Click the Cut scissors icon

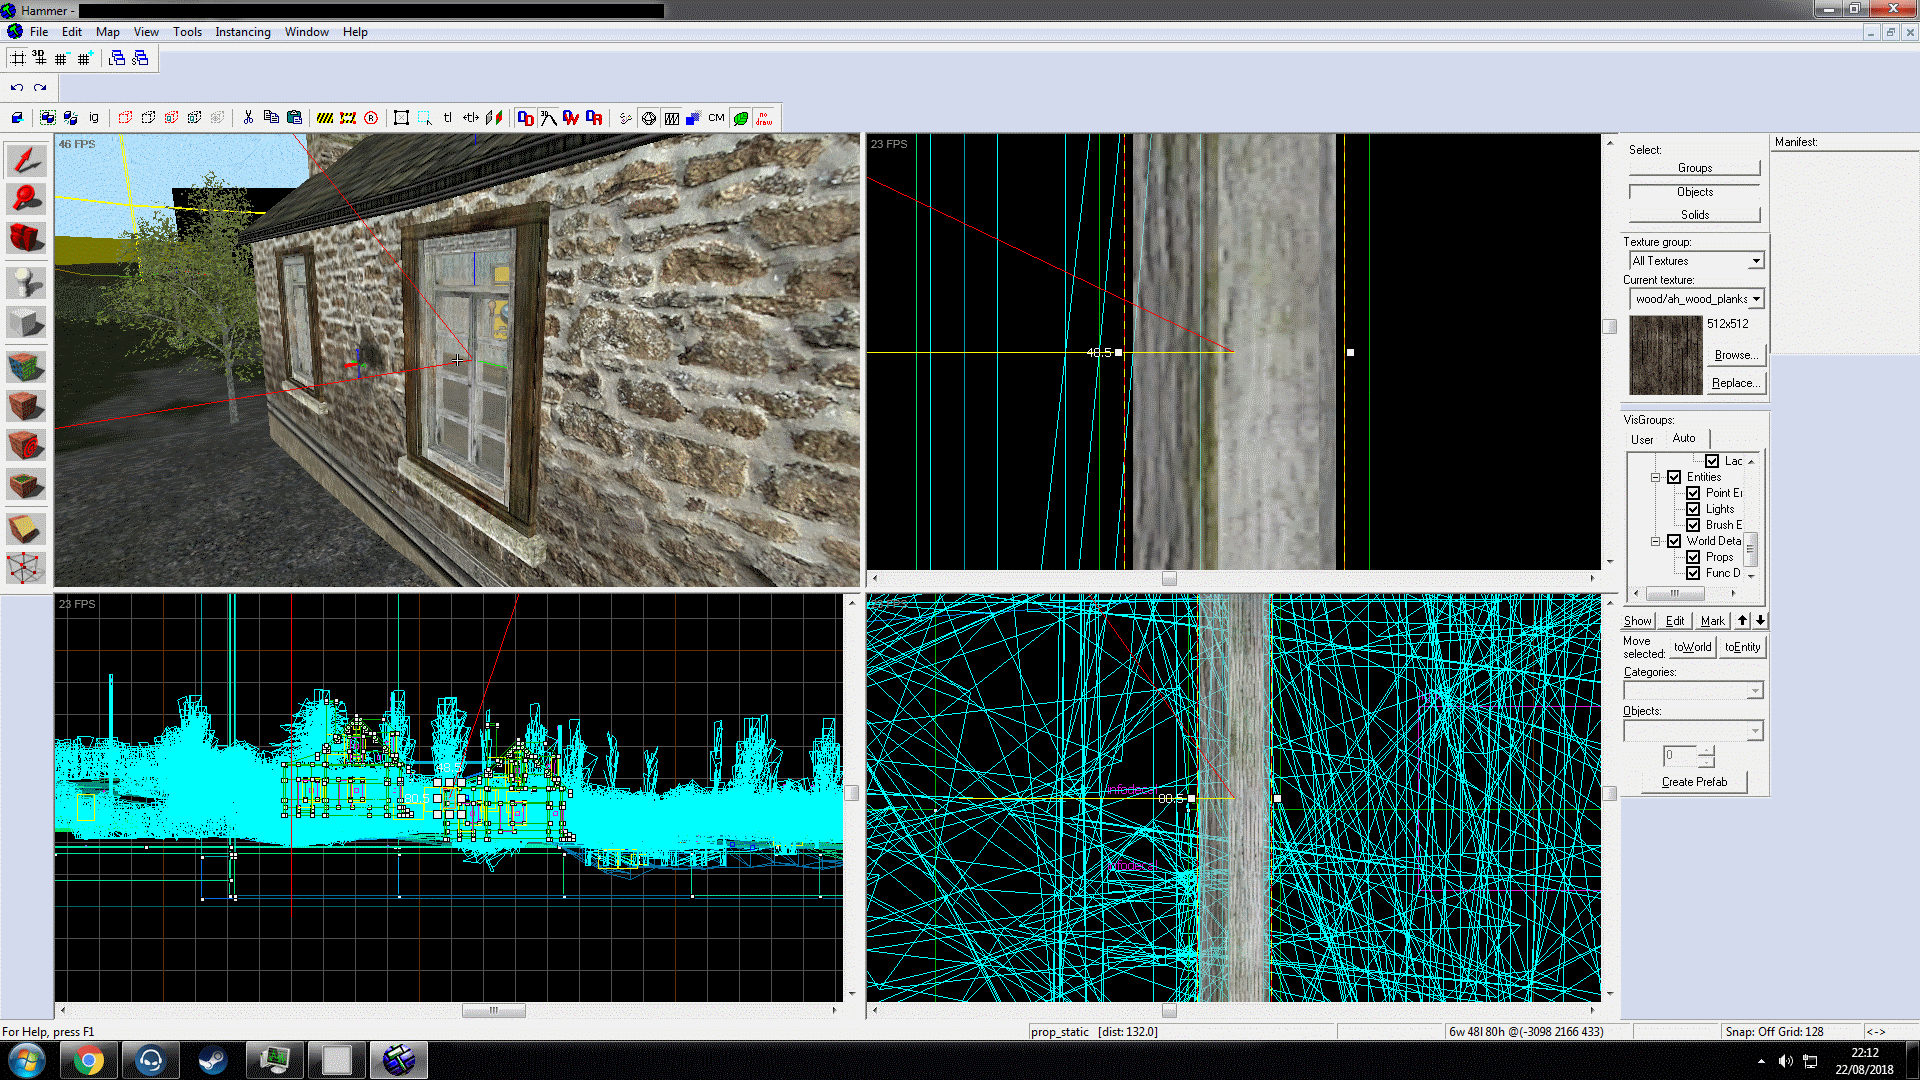coord(248,118)
